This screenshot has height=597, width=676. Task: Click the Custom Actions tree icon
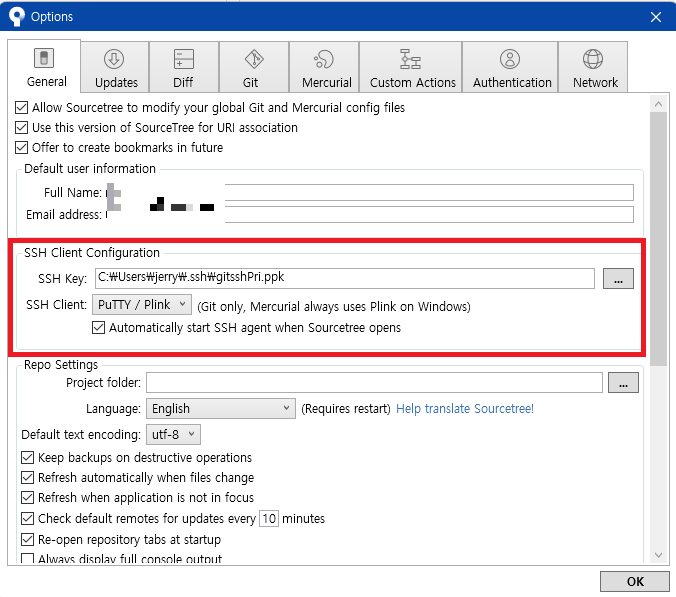[x=410, y=59]
